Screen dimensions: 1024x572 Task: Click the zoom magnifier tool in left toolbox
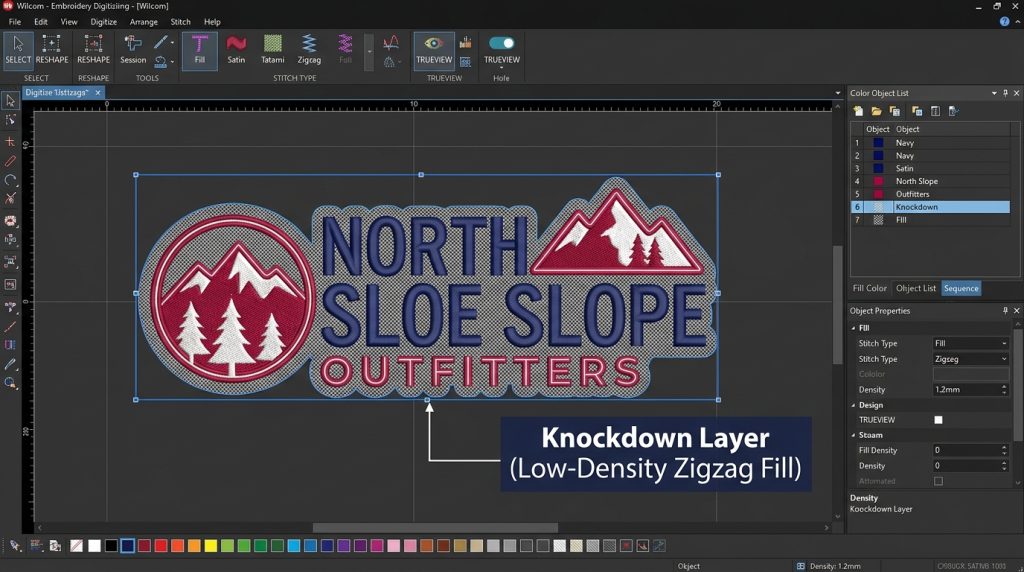10,383
